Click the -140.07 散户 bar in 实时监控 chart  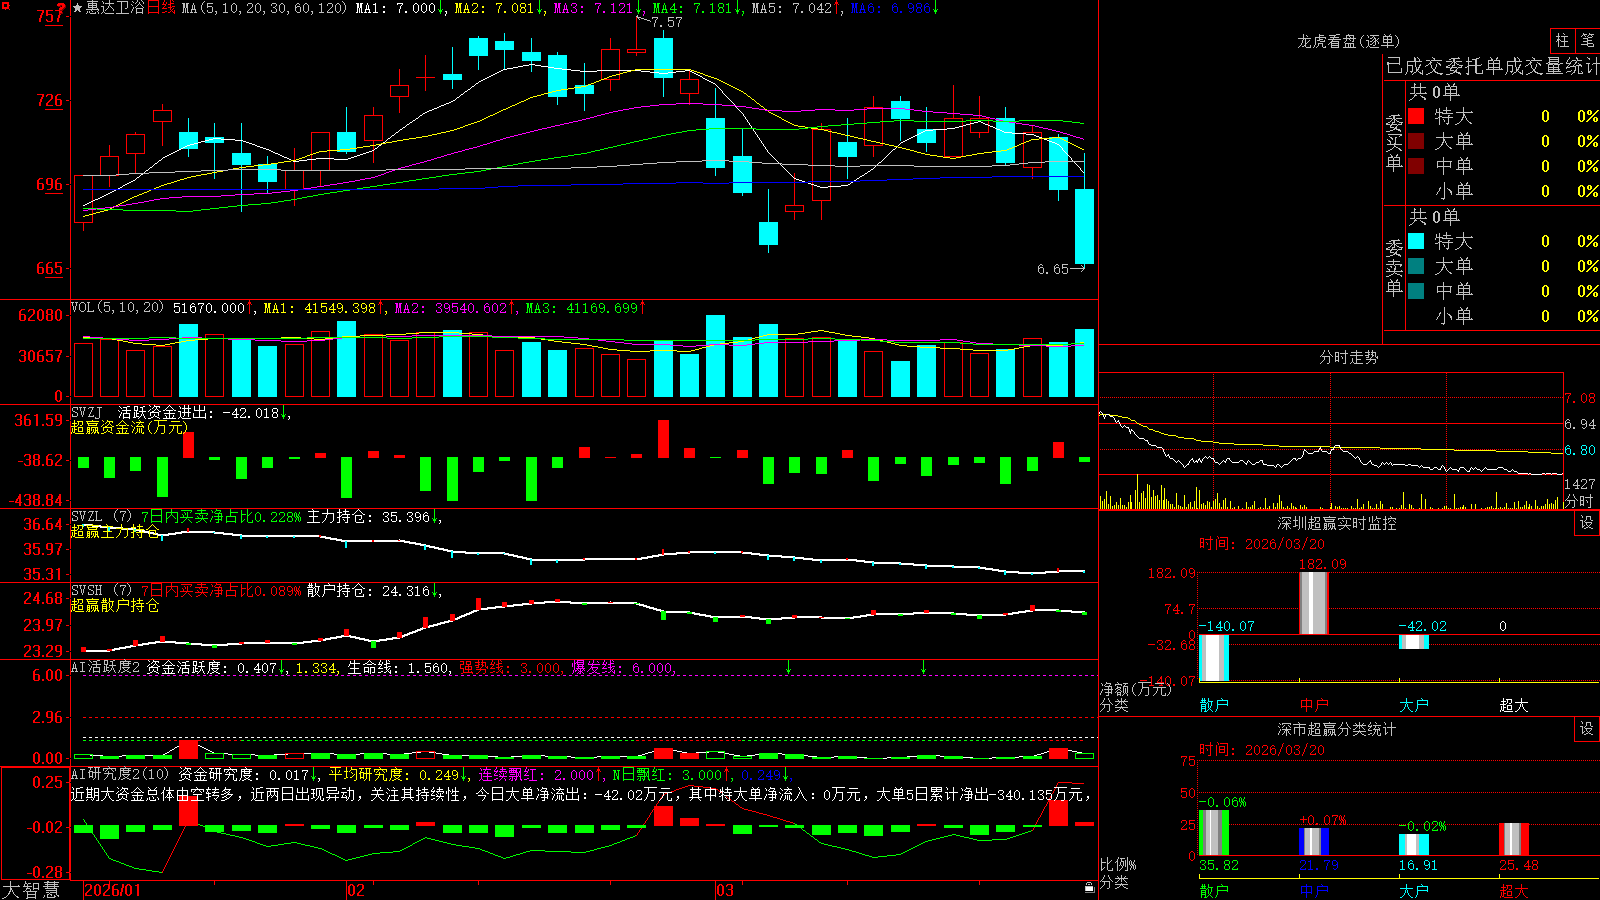pos(1214,658)
